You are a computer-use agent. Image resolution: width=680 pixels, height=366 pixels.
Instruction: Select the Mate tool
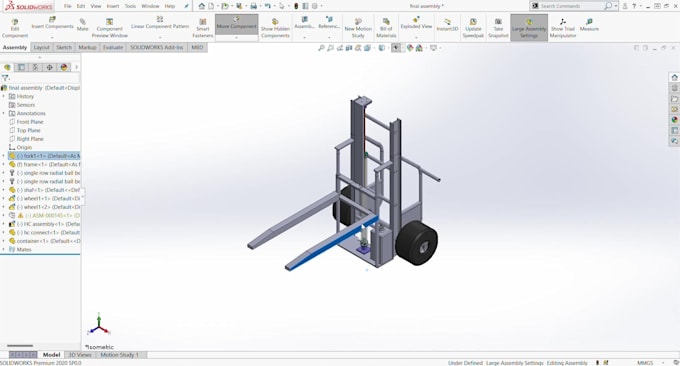click(82, 25)
